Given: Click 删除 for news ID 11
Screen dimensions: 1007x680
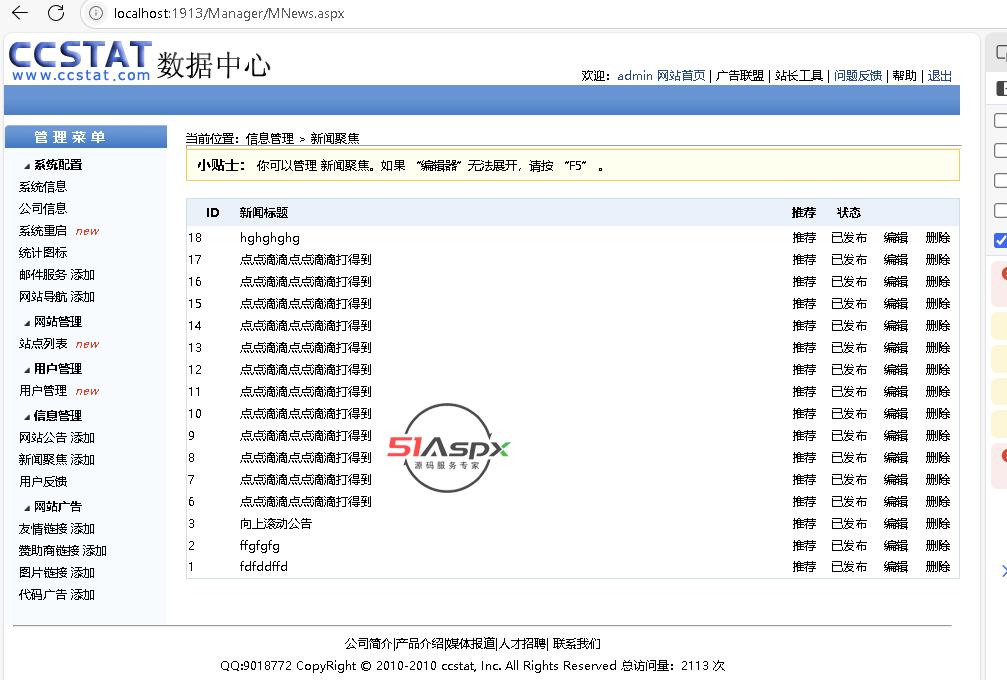Looking at the screenshot, I should pyautogui.click(x=938, y=392).
